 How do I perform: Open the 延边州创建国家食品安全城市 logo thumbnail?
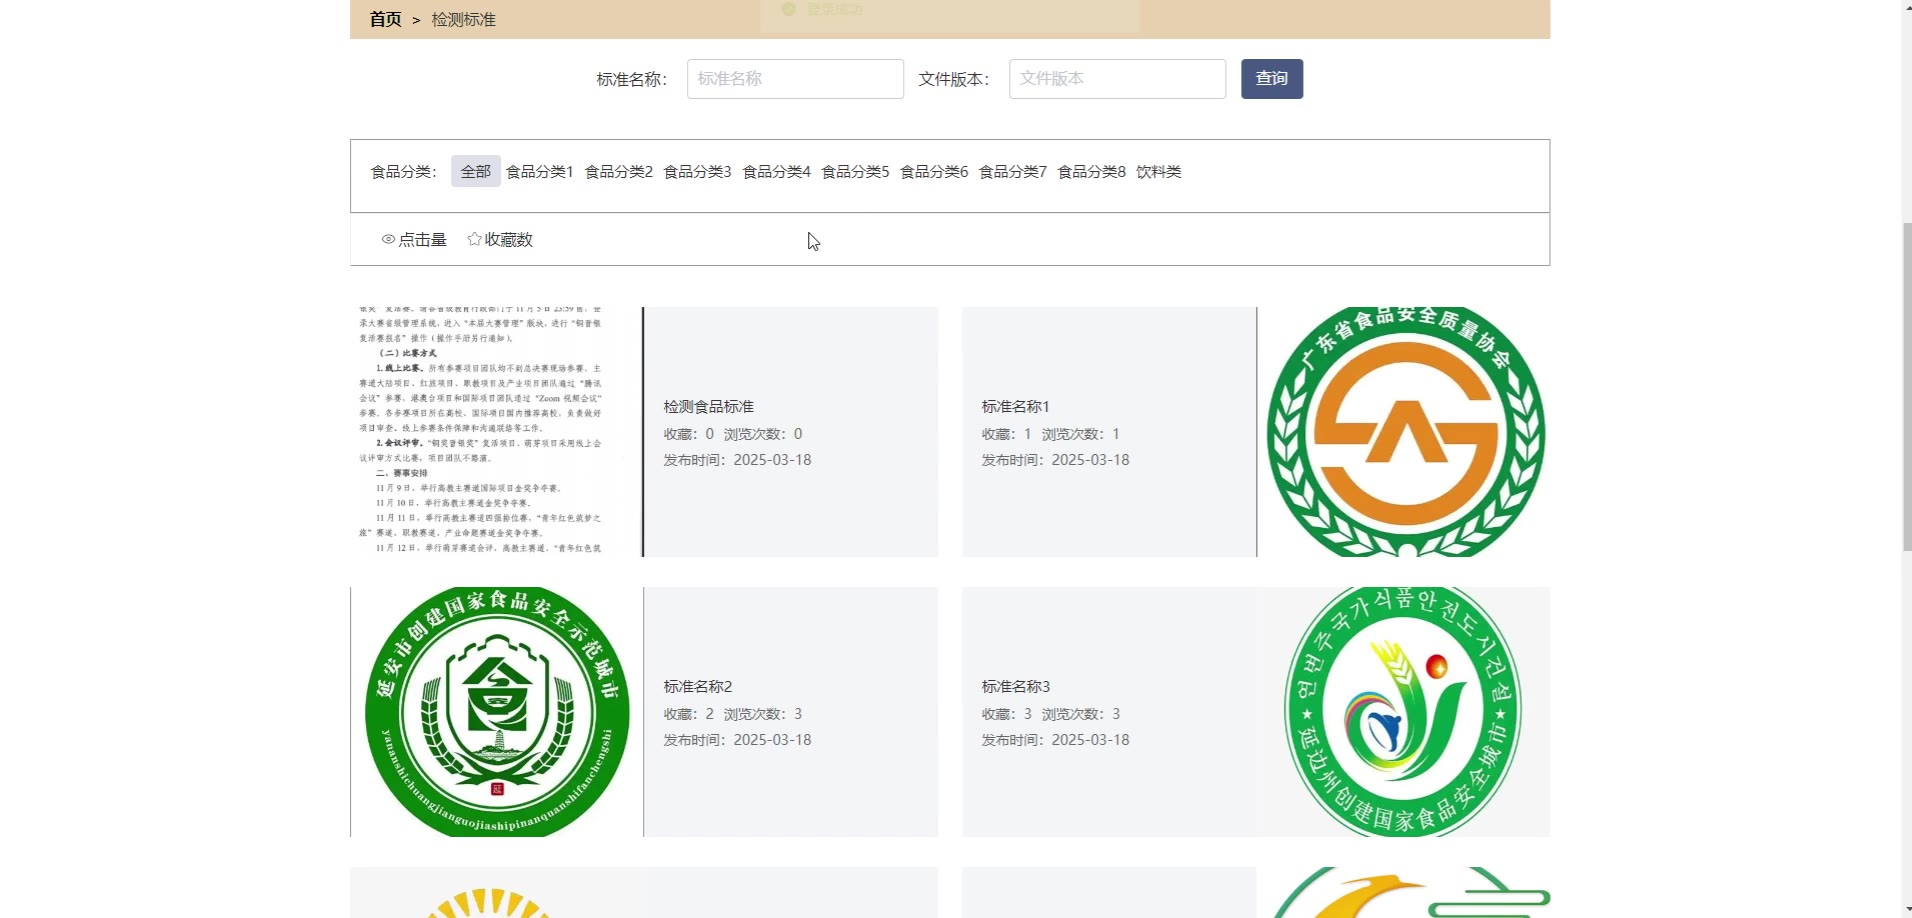tap(1404, 712)
